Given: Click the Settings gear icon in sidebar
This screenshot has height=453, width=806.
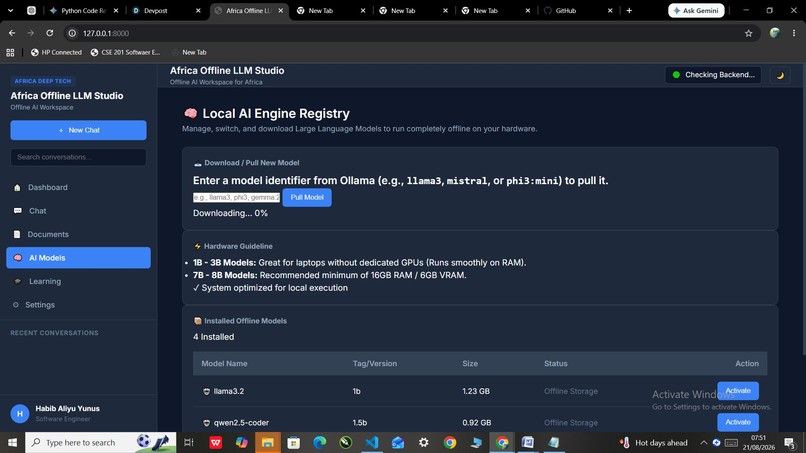Looking at the screenshot, I should (x=15, y=305).
